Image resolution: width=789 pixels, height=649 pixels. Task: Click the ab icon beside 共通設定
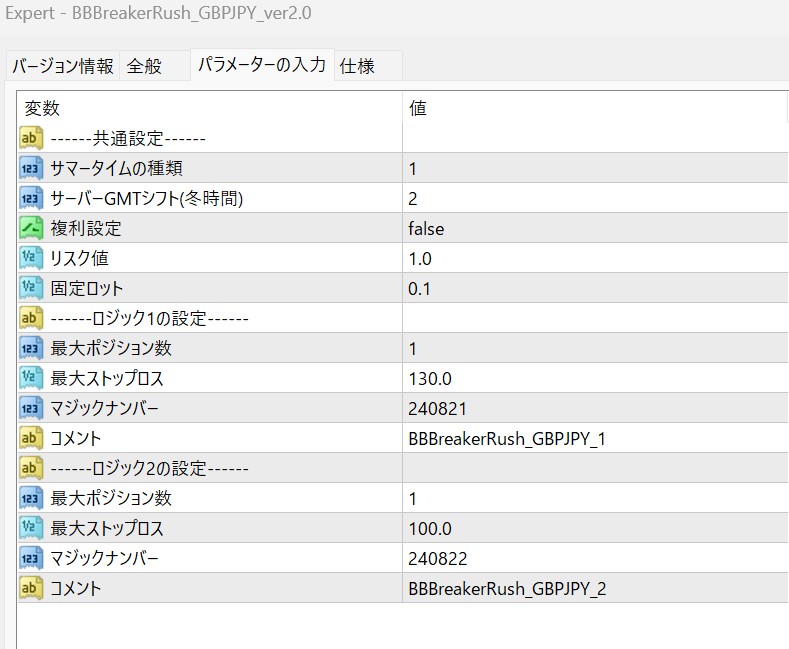point(31,138)
